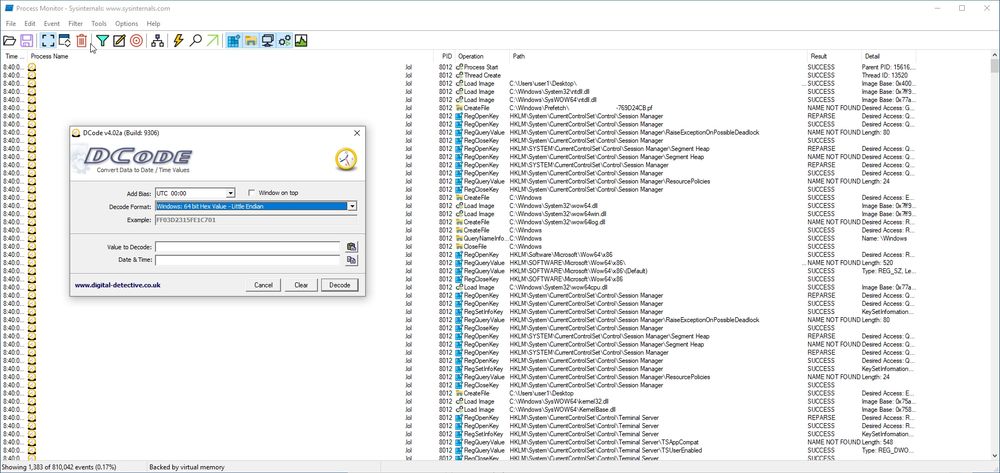Open the File menu
Image resolution: width=1000 pixels, height=473 pixels.
(11, 24)
